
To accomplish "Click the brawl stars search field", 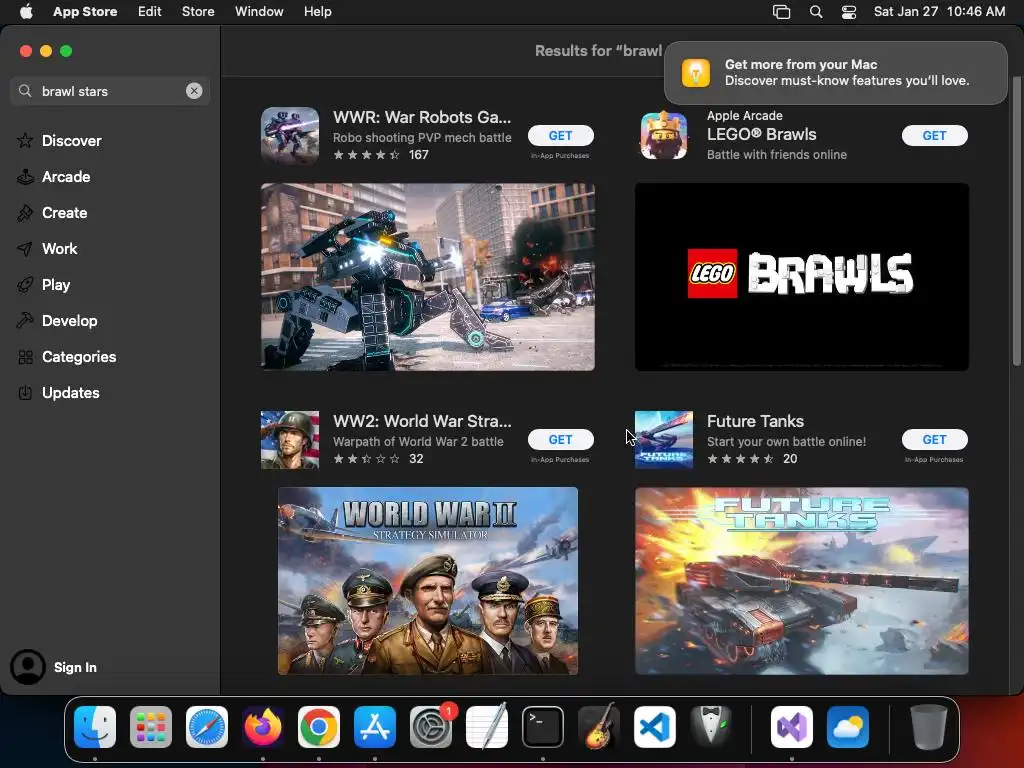I will point(110,91).
